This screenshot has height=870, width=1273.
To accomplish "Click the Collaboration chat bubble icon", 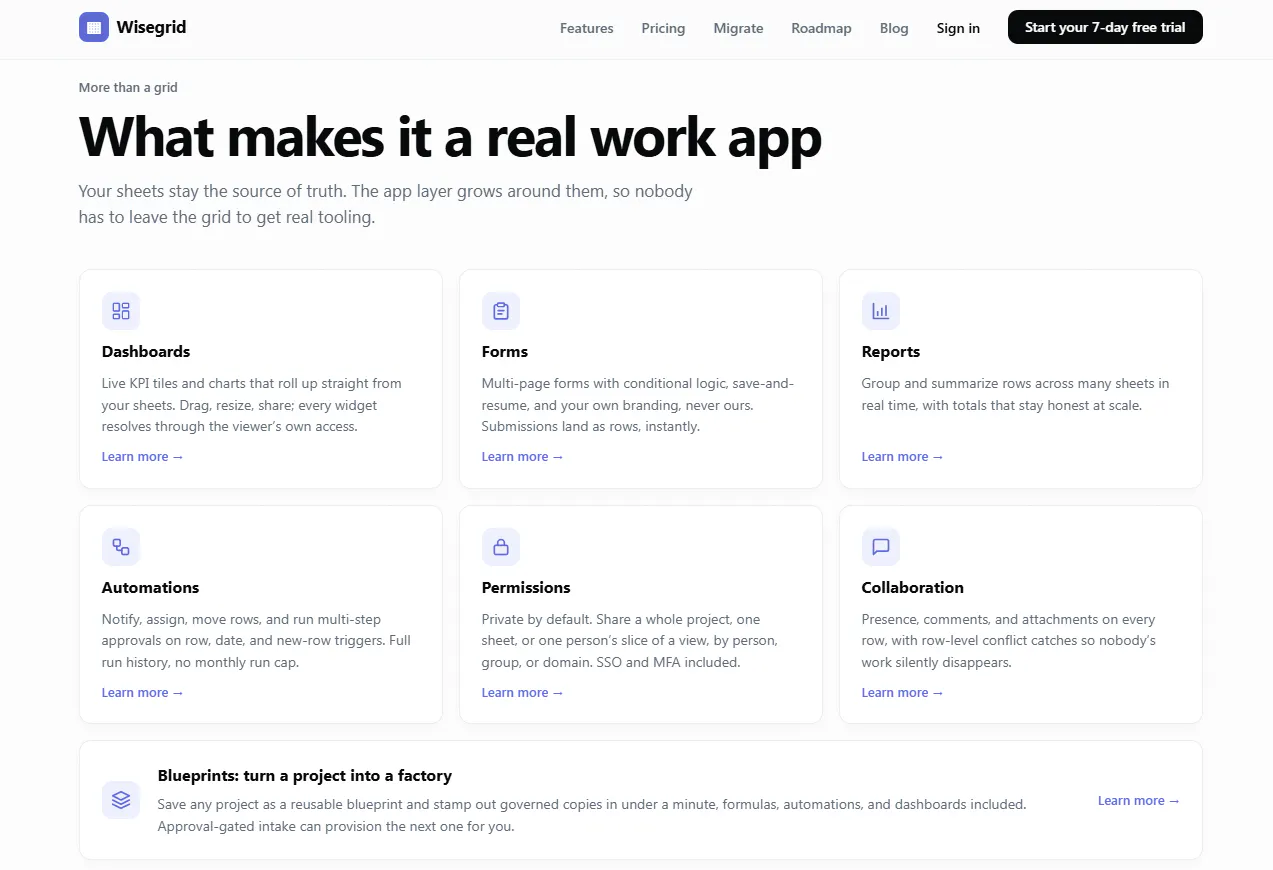I will tap(881, 547).
